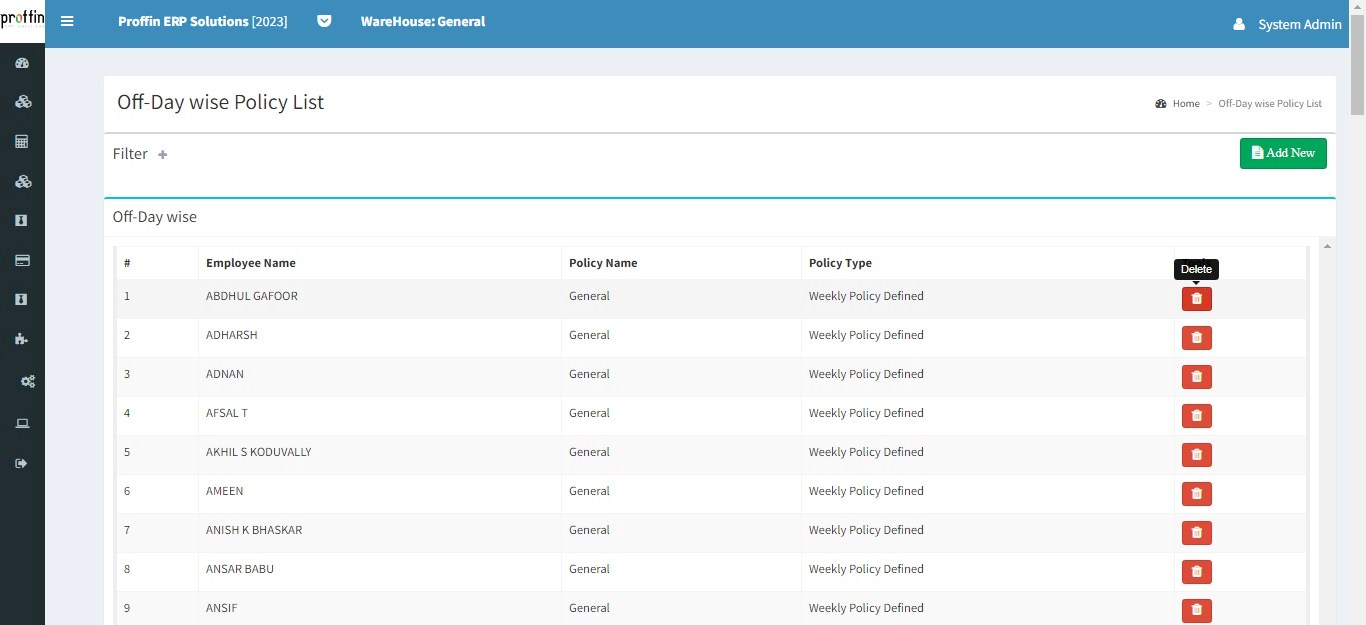1366x625 pixels.
Task: Click the user icon beside System Admin
Action: [1239, 24]
